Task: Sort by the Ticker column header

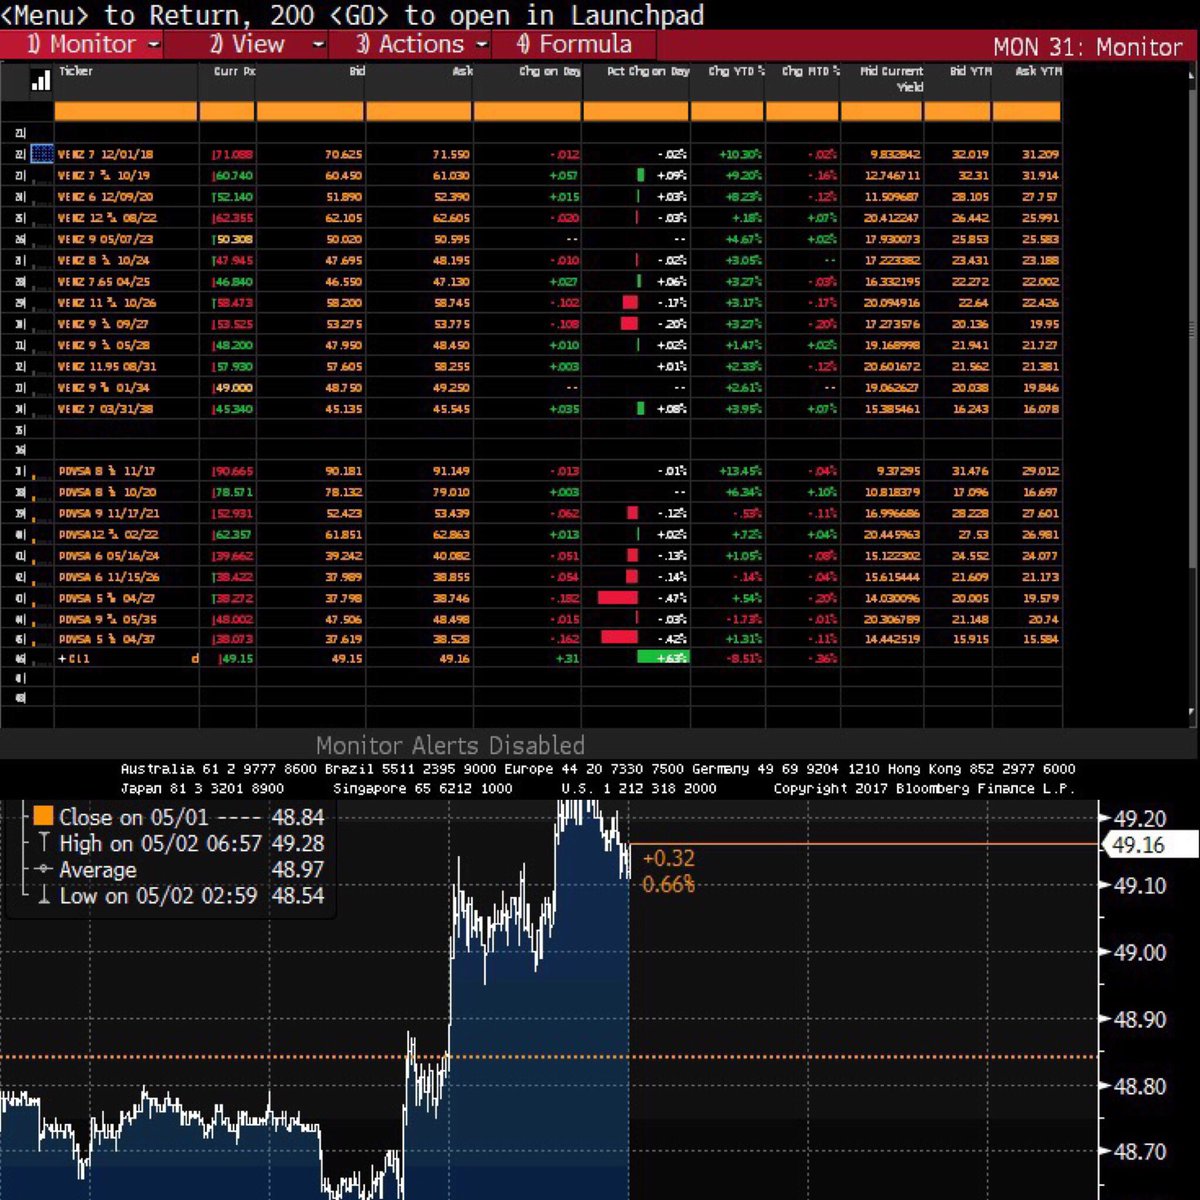Action: pos(76,72)
